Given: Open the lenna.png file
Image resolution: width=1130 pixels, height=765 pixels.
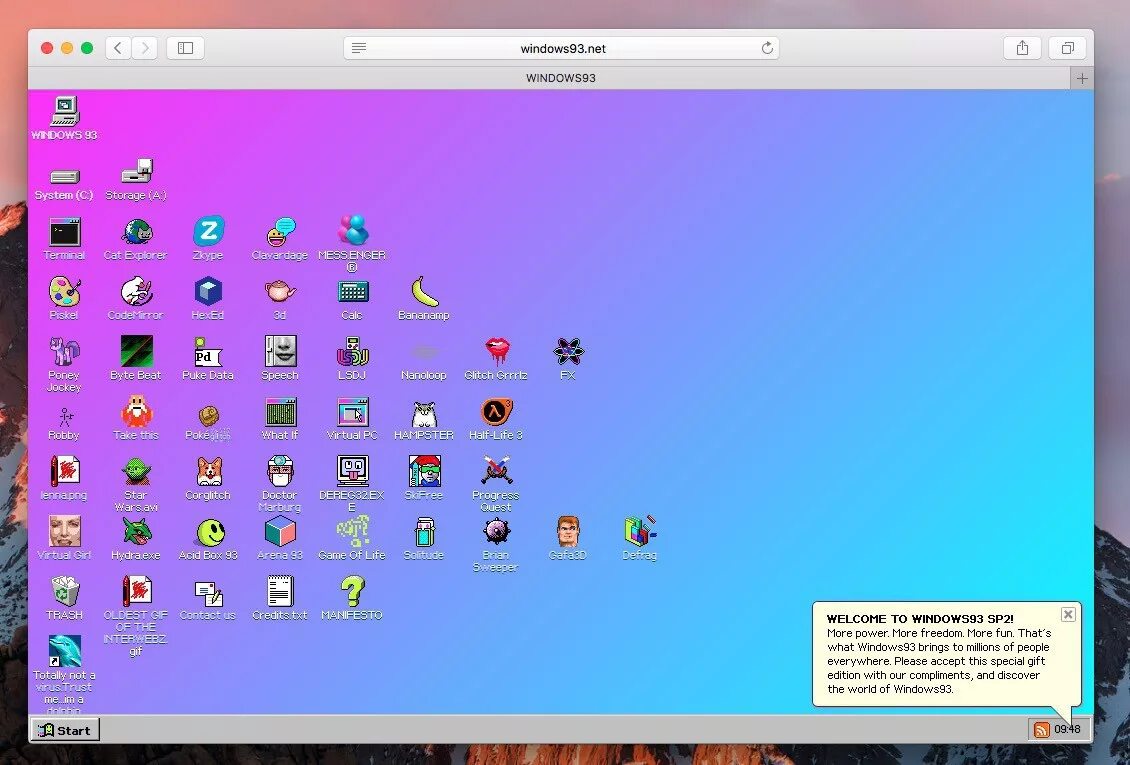Looking at the screenshot, I should tap(64, 471).
